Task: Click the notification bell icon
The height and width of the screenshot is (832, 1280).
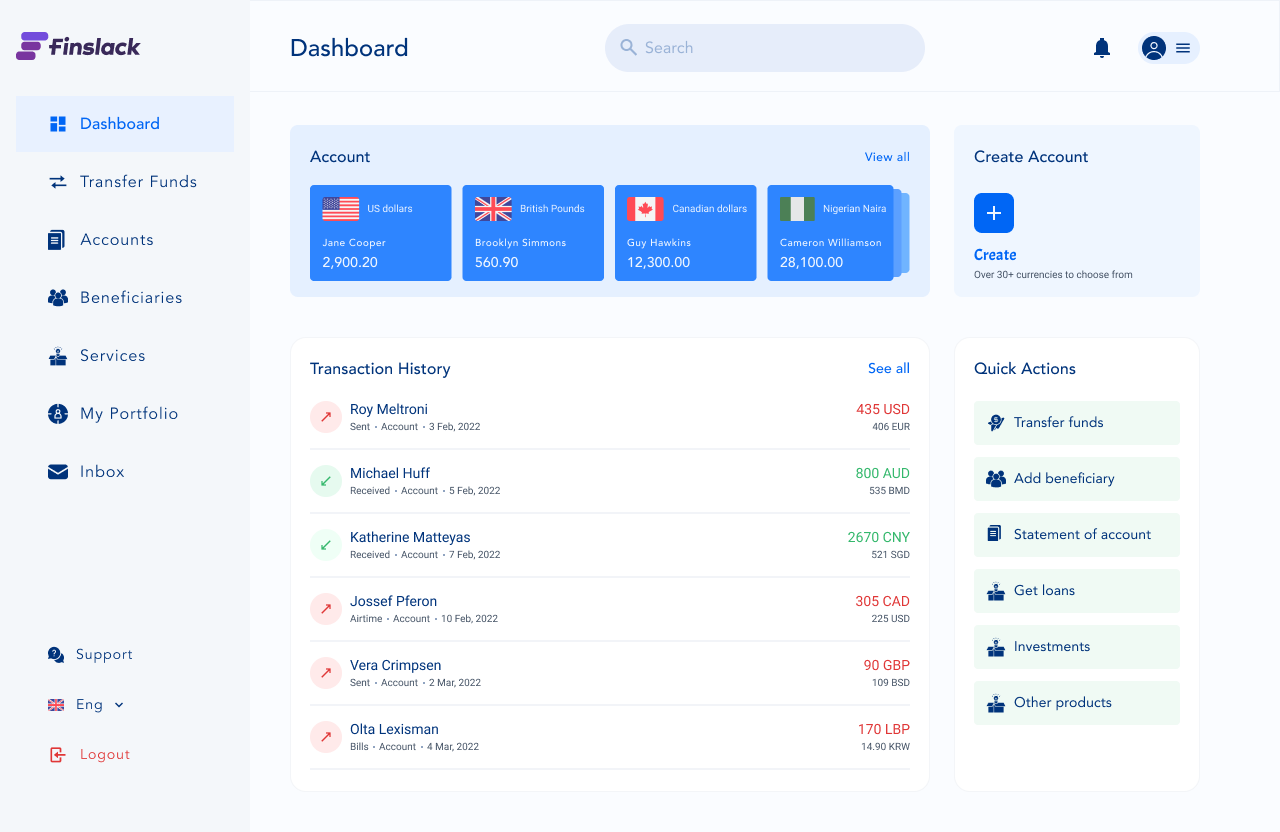Action: point(1101,47)
